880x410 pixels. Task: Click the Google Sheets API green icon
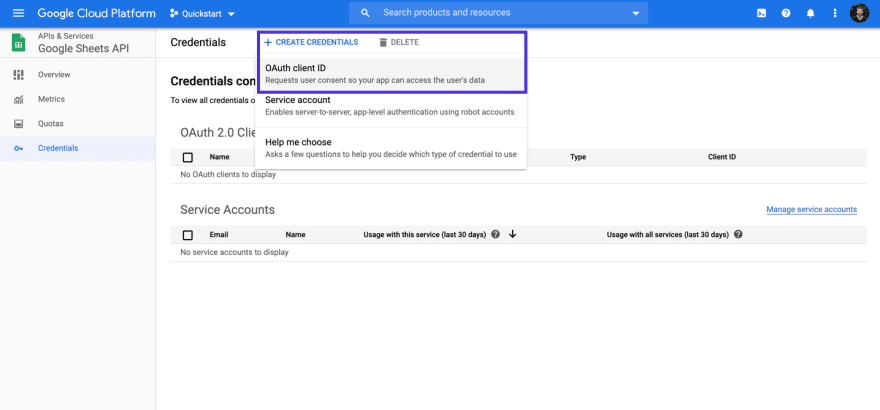point(19,43)
